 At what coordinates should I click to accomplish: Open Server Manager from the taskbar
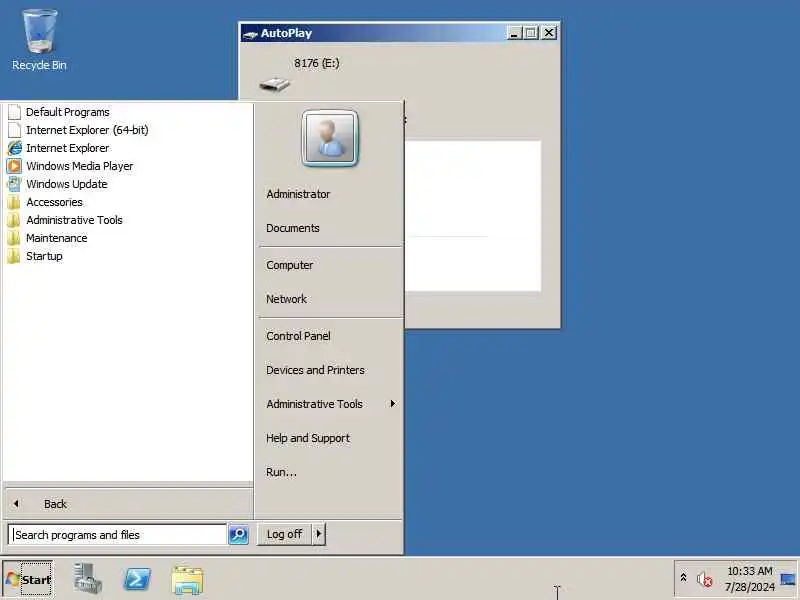[x=88, y=579]
